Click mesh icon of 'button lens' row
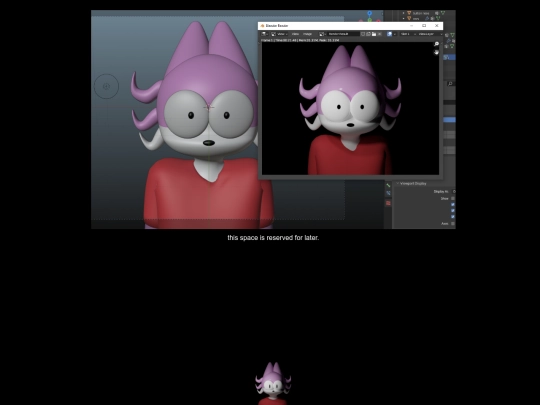Screen dimensions: 540x405 point(409,13)
